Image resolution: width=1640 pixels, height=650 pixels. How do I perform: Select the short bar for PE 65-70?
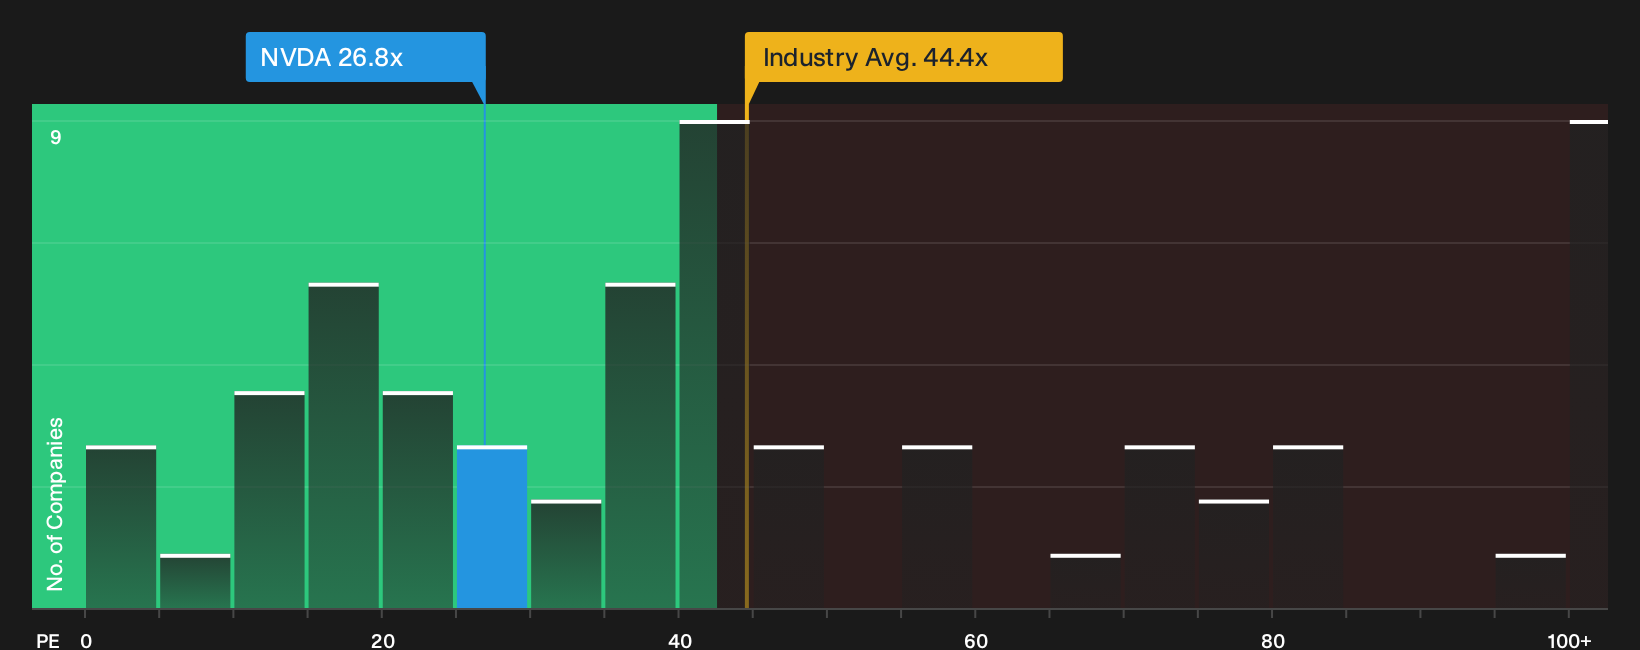pyautogui.click(x=1085, y=581)
